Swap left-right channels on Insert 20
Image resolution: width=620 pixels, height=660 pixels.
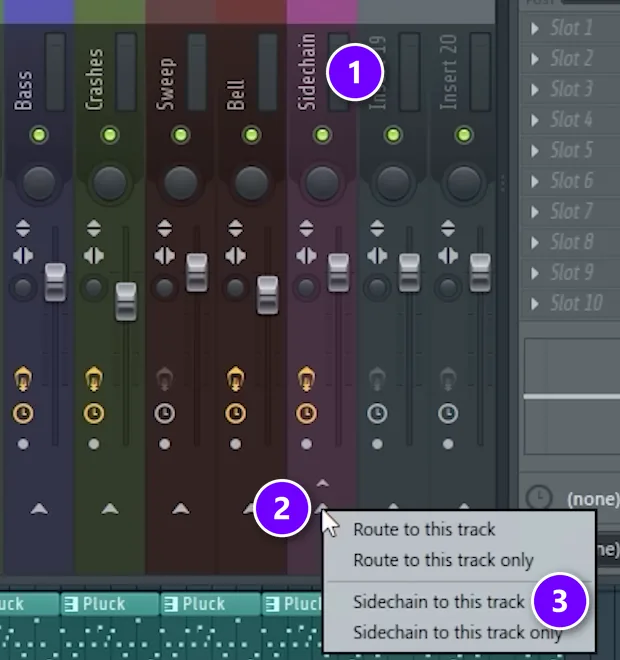(x=448, y=255)
